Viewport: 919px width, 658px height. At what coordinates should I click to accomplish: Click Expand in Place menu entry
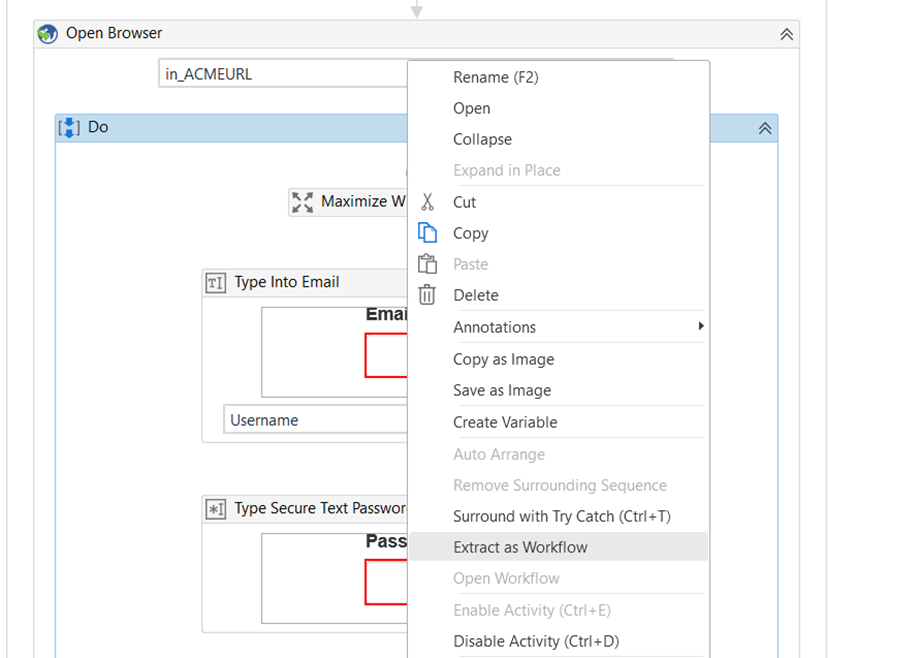tap(559, 171)
